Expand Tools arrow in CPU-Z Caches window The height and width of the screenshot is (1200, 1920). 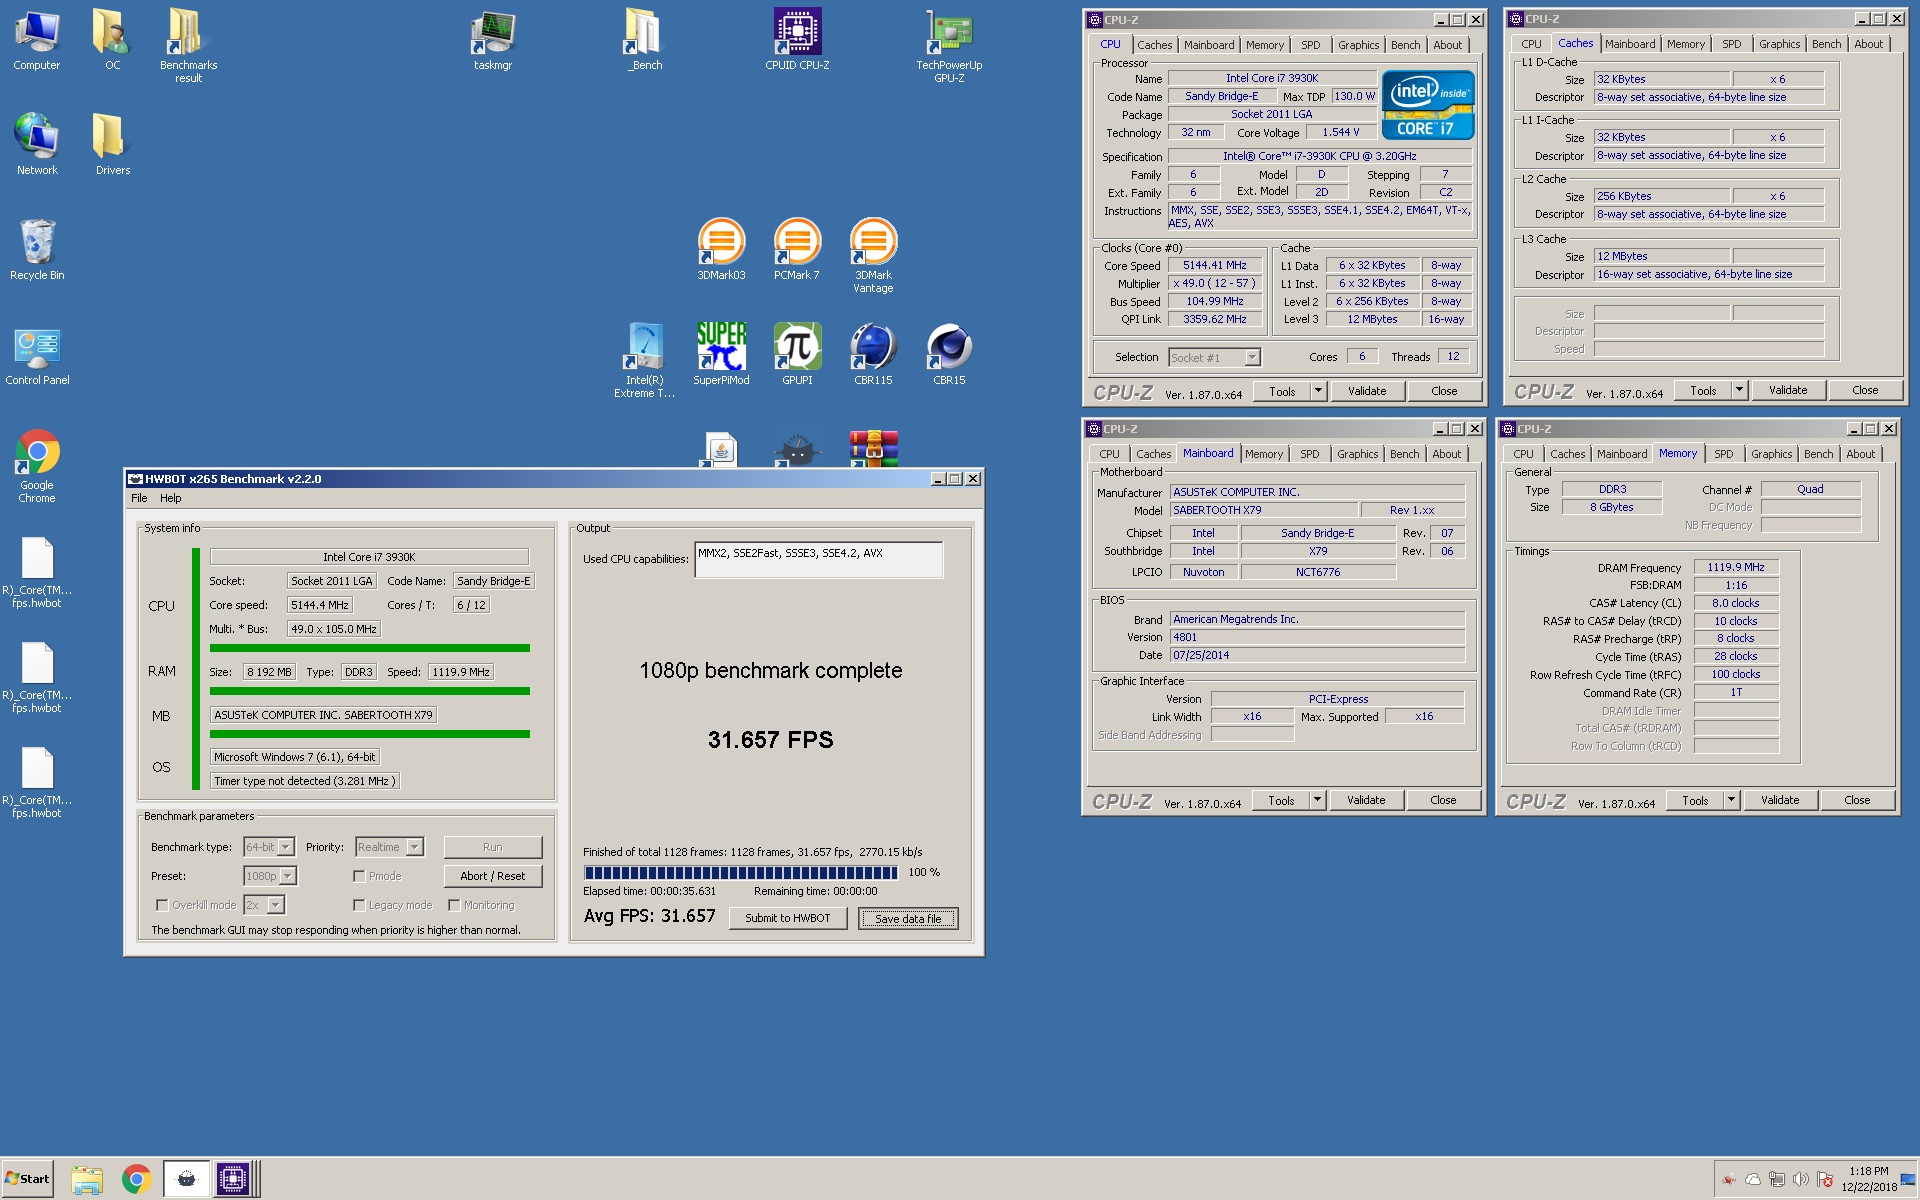[x=1739, y=390]
